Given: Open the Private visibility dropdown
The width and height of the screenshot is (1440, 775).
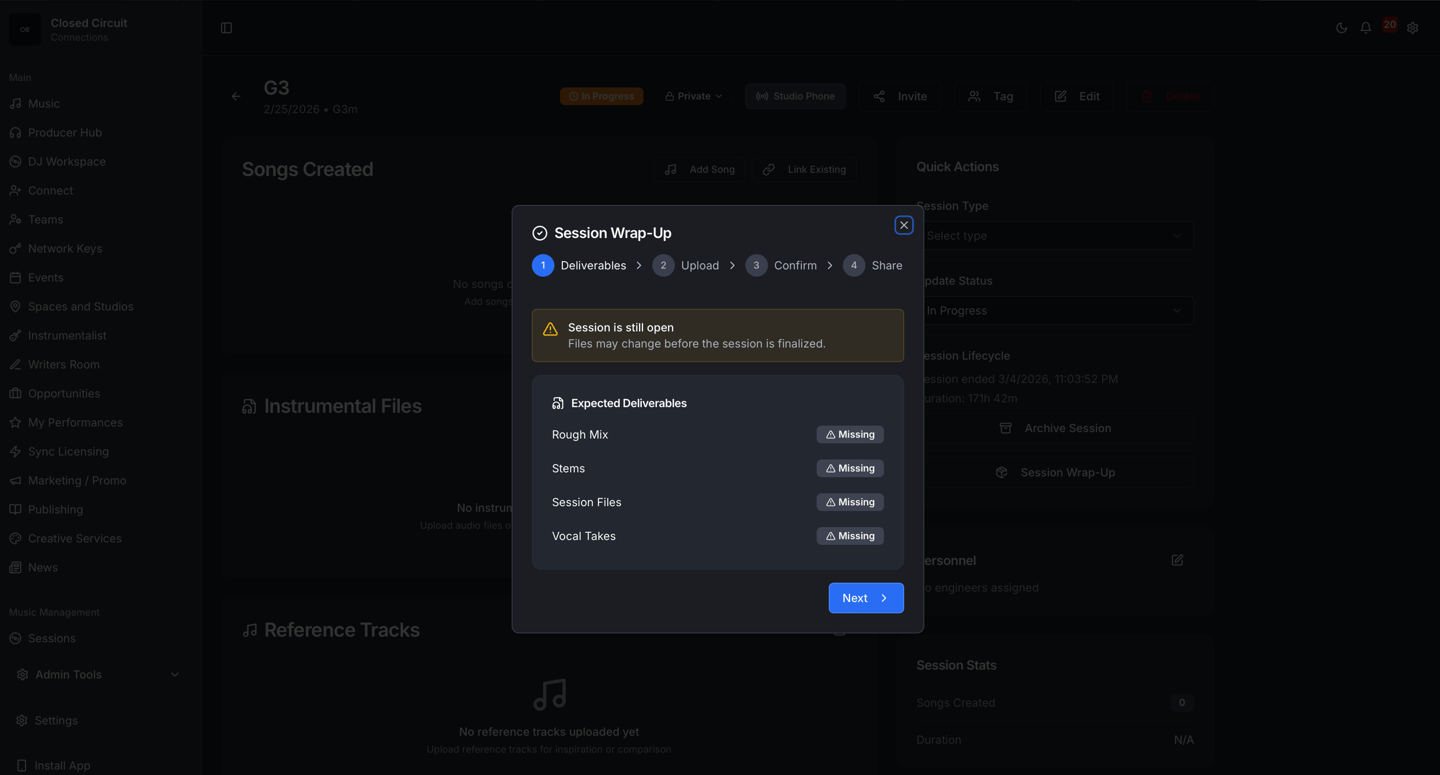Looking at the screenshot, I should 693,96.
